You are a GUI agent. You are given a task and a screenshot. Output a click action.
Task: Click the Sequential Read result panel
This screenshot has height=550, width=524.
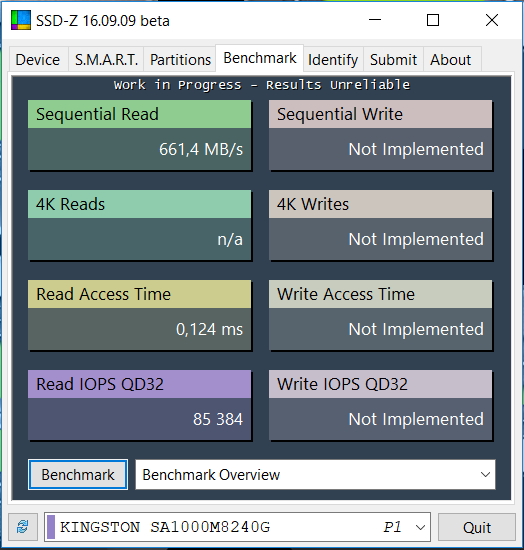[140, 135]
